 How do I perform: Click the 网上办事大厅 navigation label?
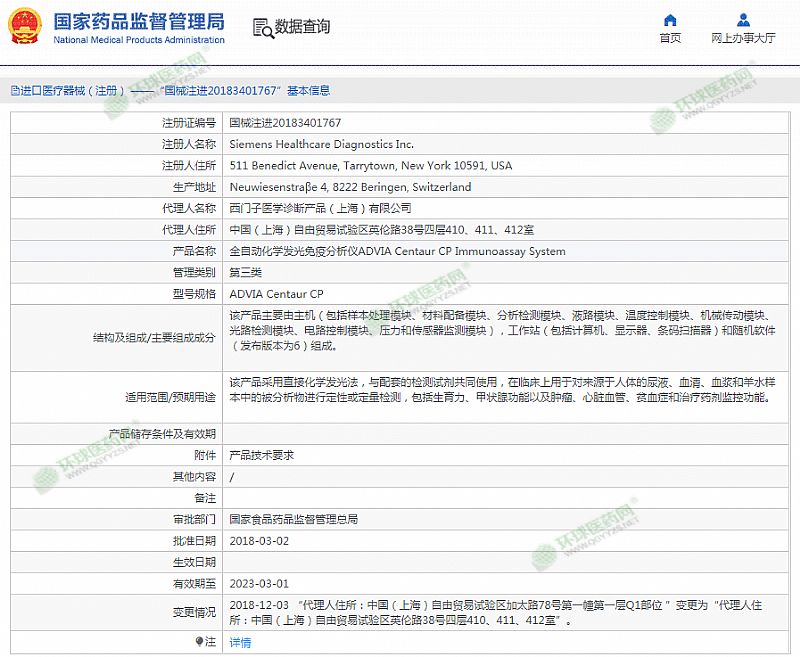point(743,38)
